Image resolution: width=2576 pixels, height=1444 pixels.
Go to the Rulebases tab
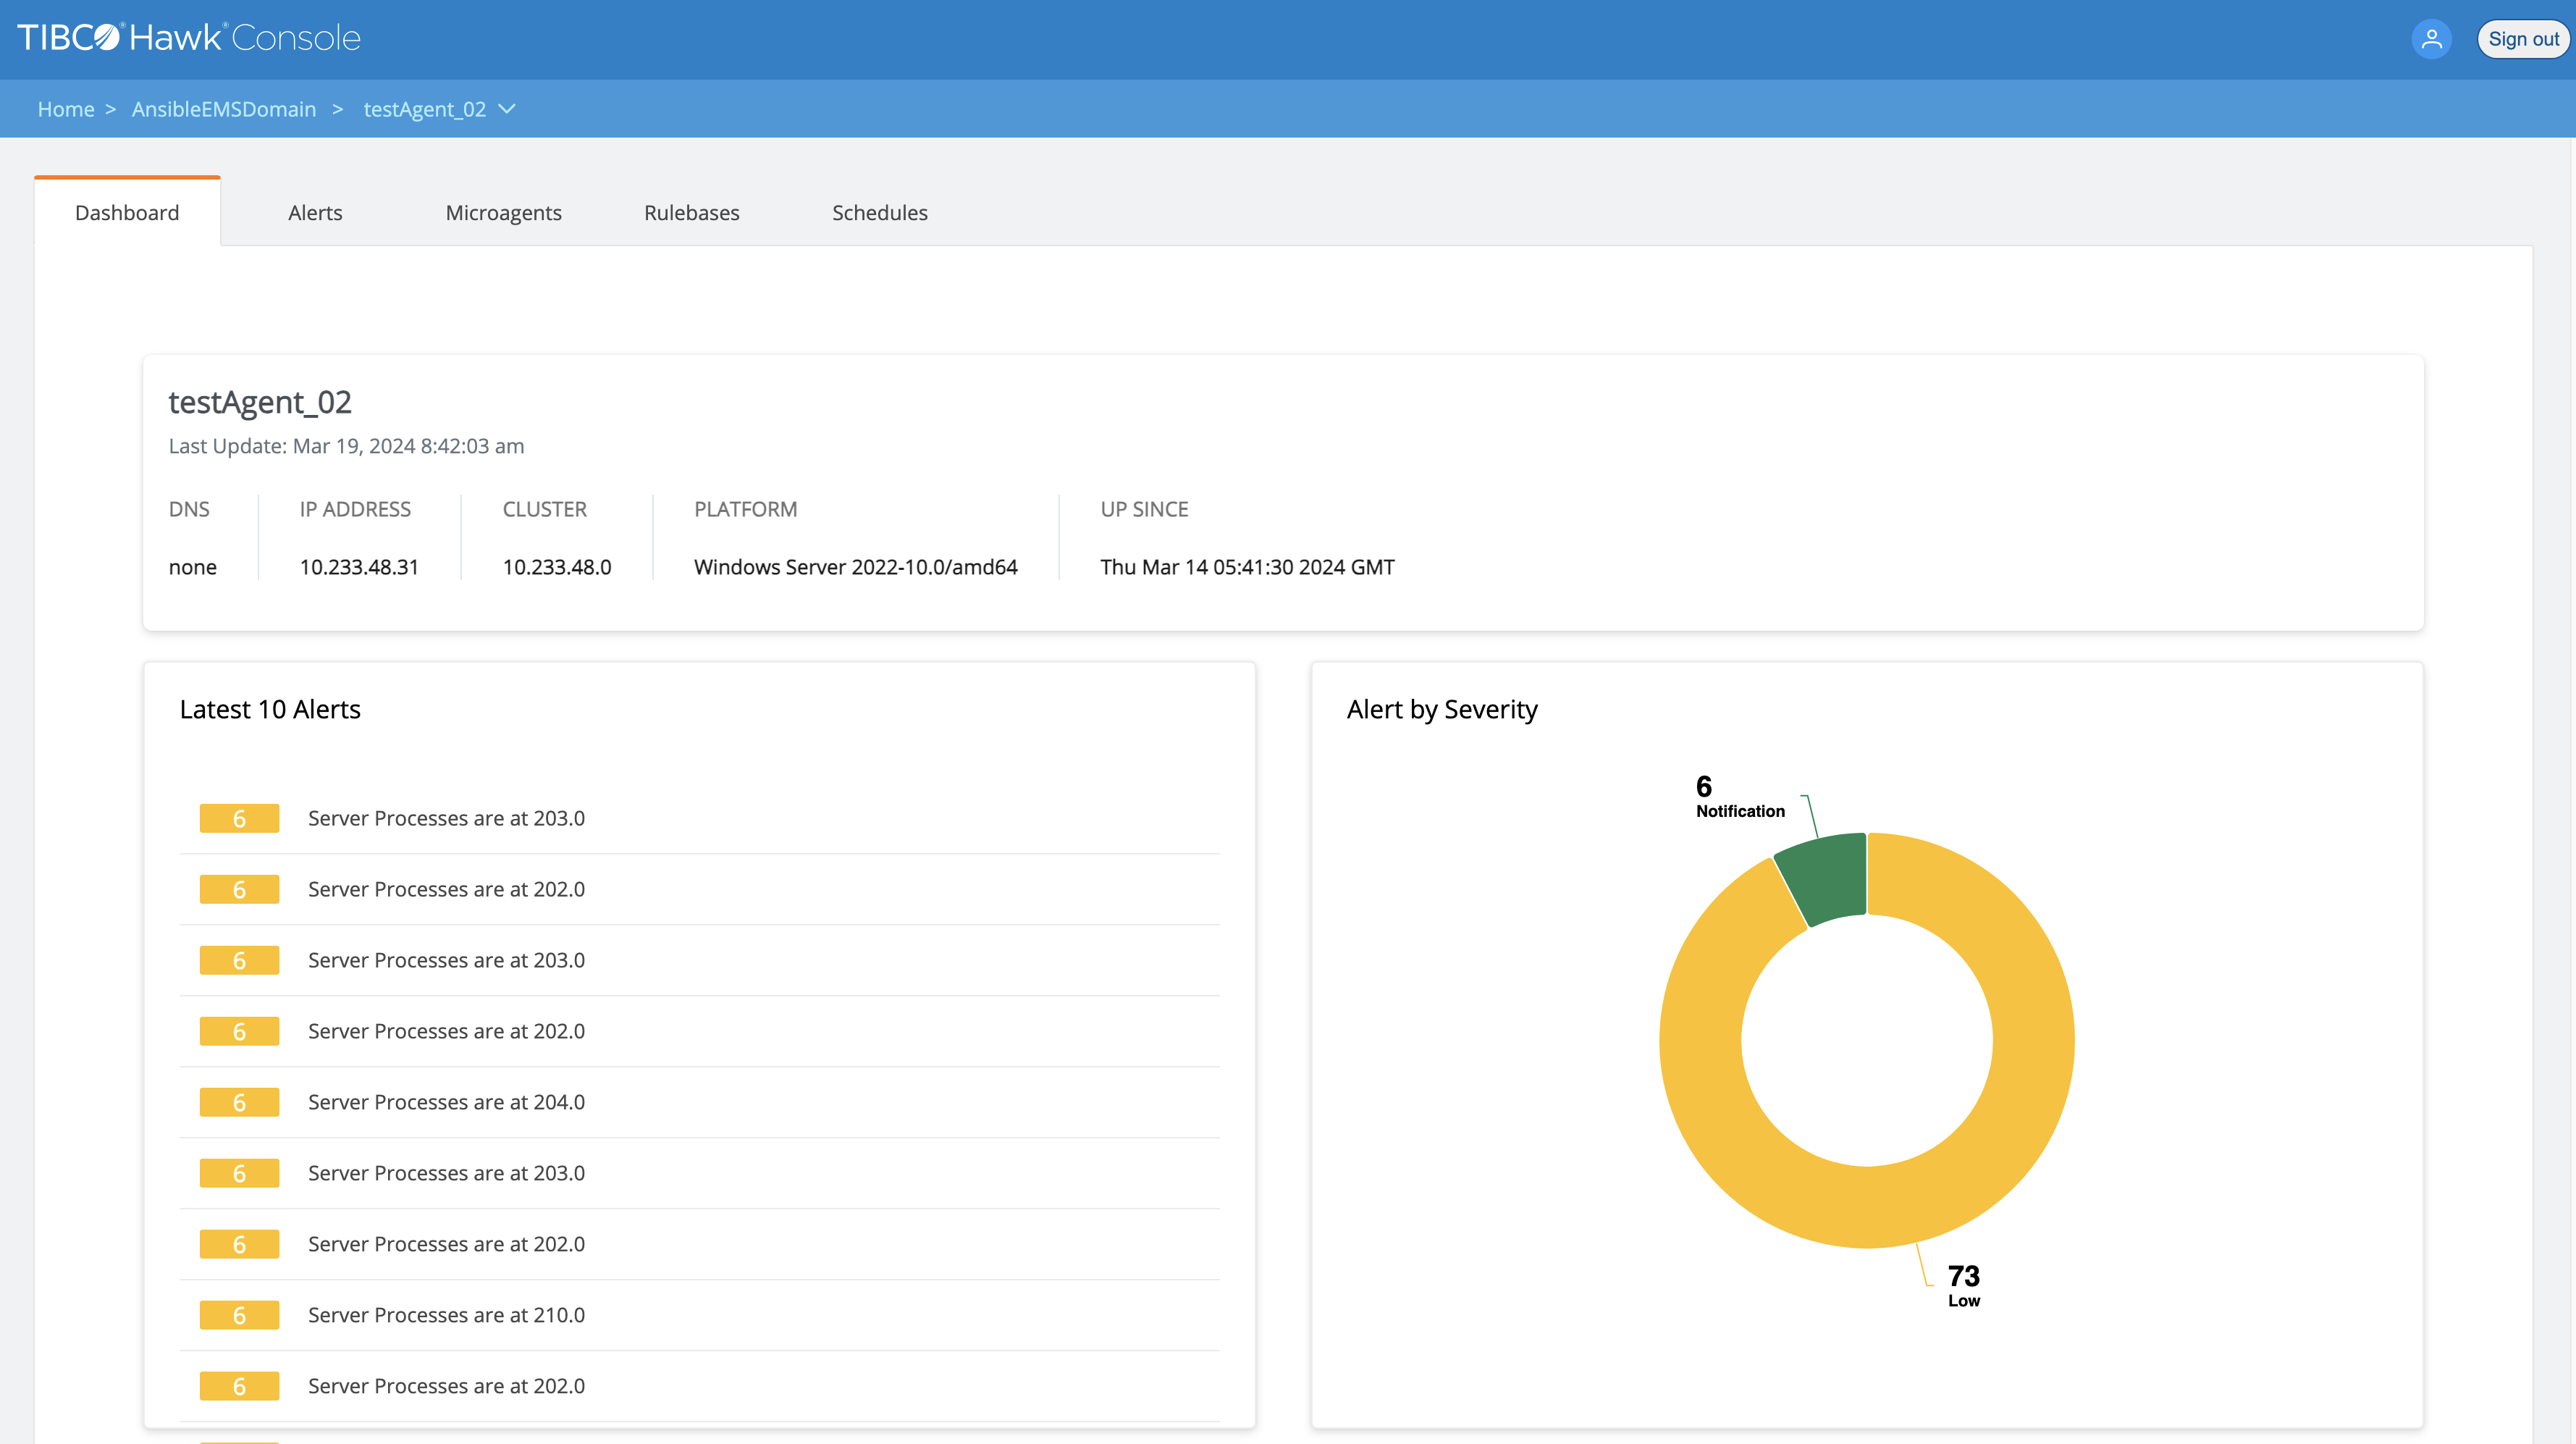(x=691, y=212)
